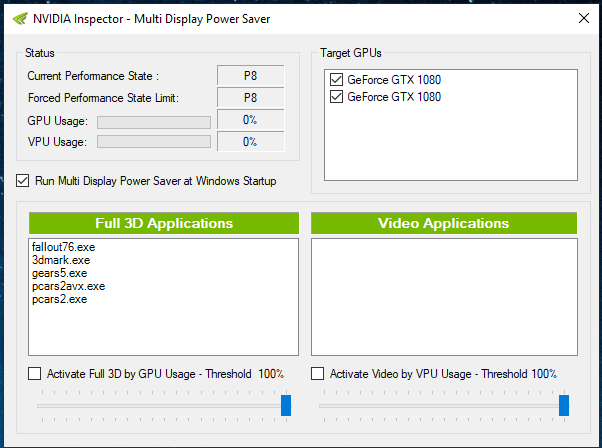Click the NVIDIA logo icon in title bar
Viewport: 602px width, 448px height.
(x=20, y=18)
